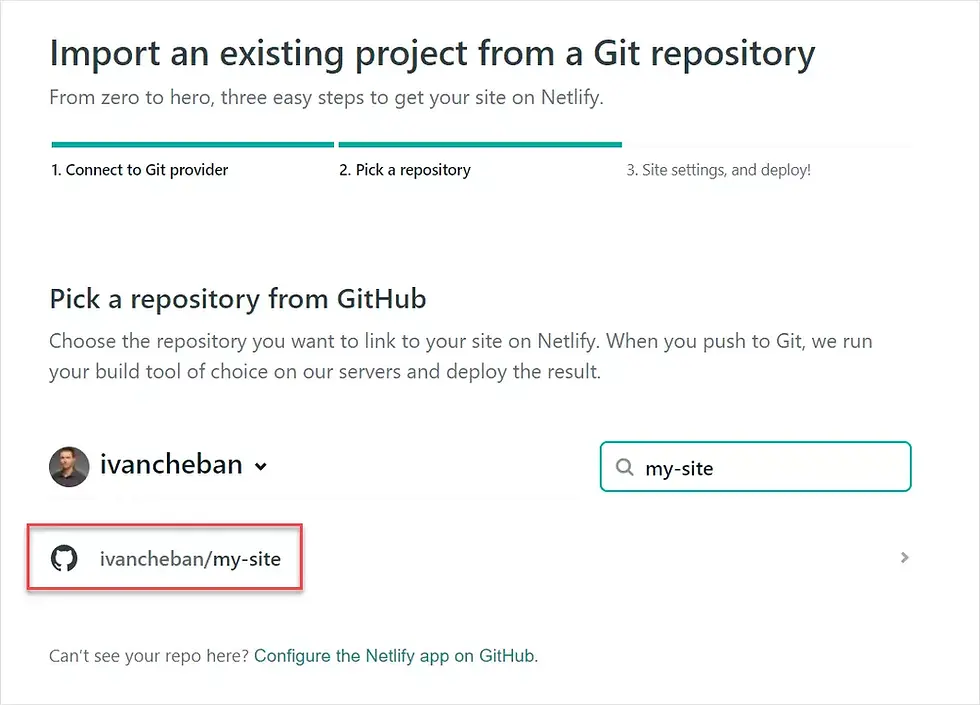Click the Choose the repository description paragraph
The width and height of the screenshot is (980, 705).
(x=461, y=356)
